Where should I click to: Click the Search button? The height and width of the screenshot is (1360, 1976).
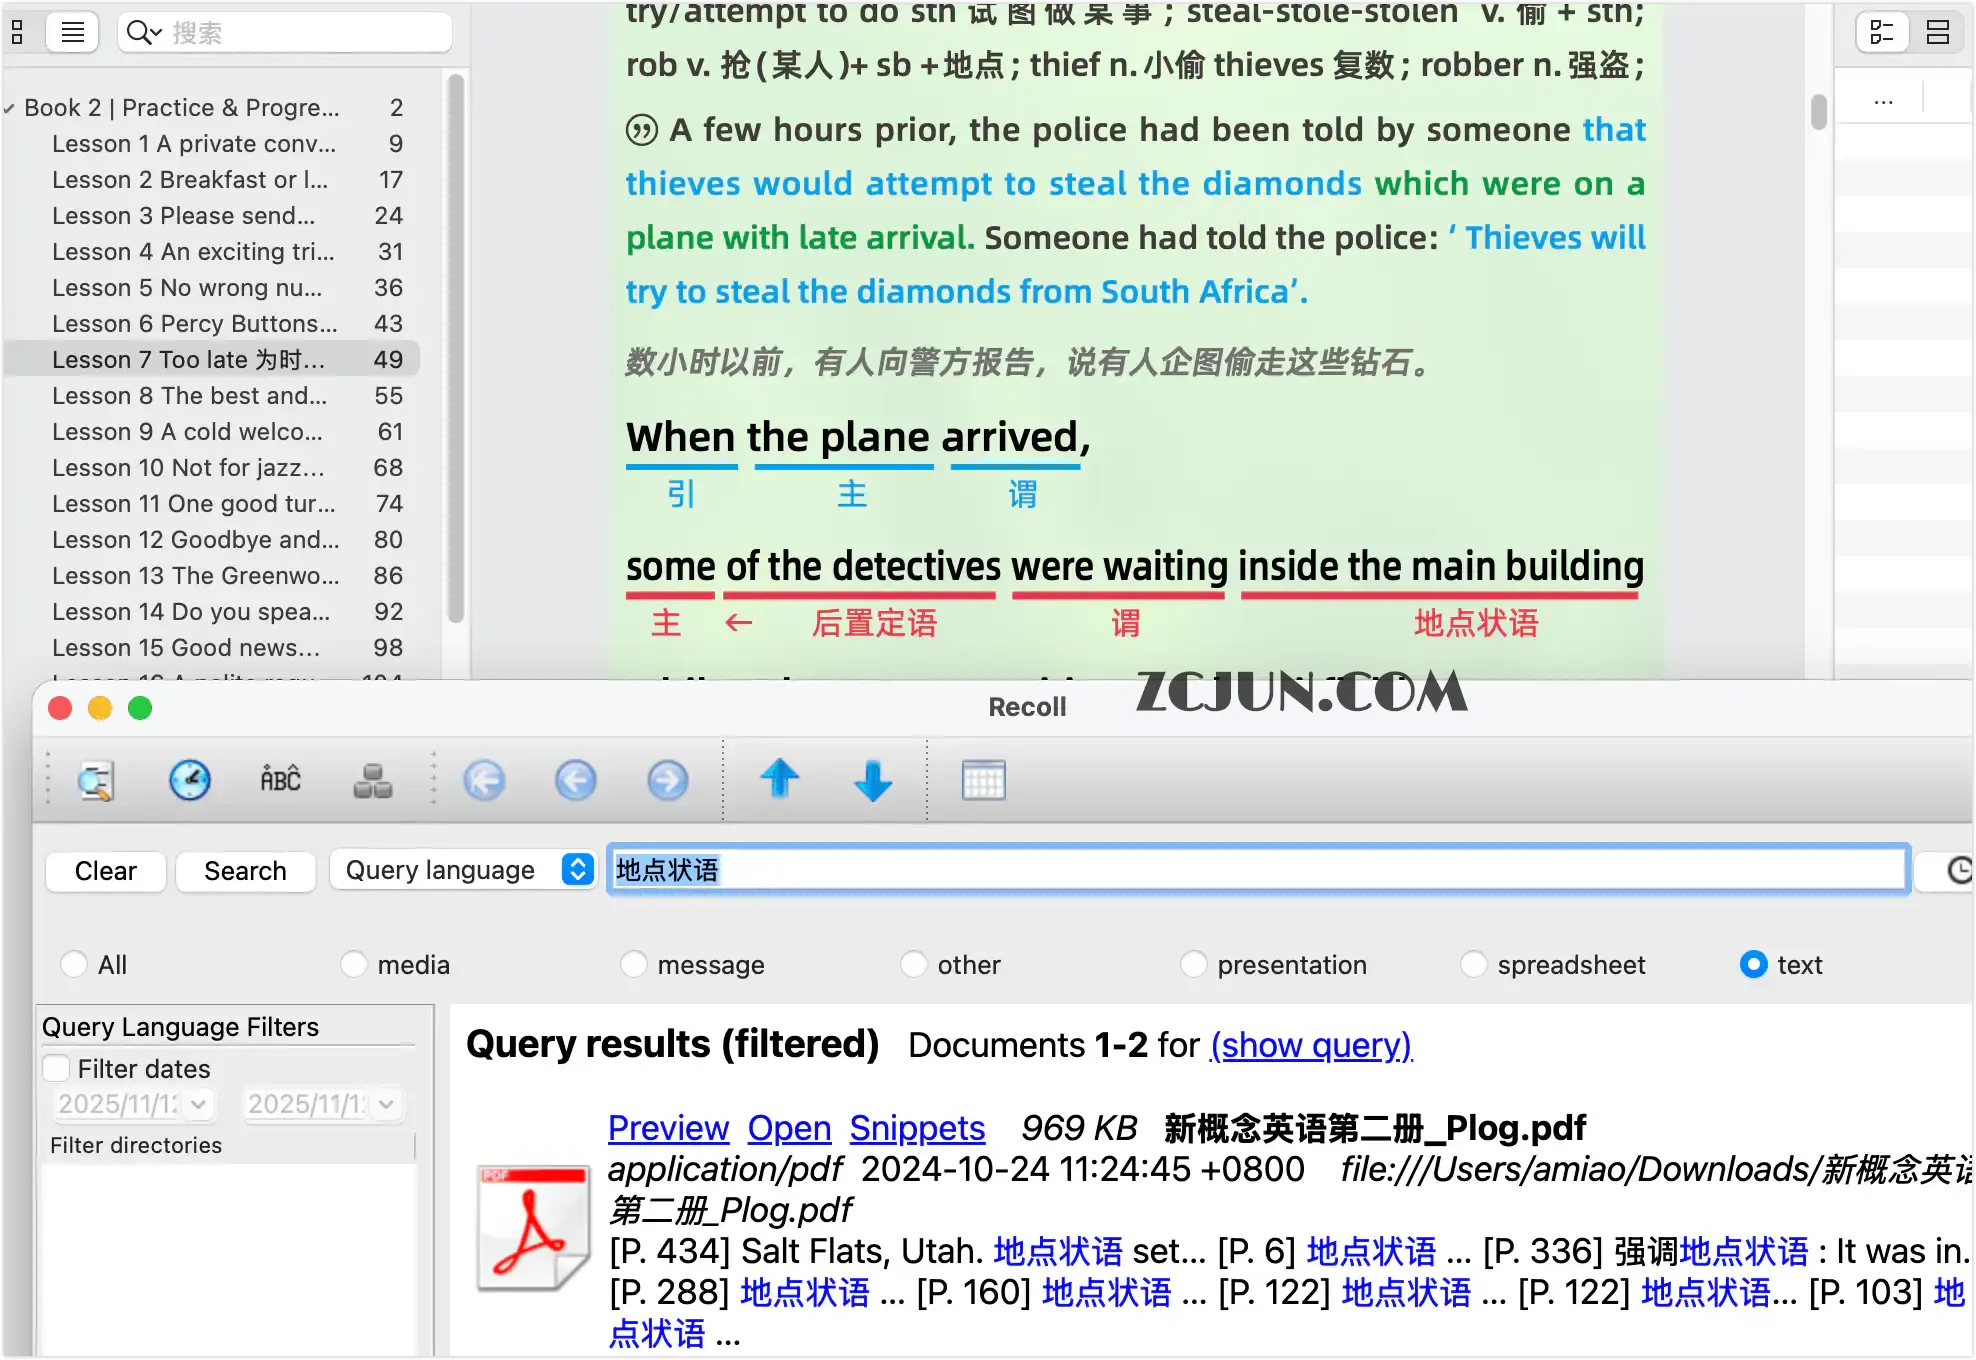pos(244,870)
